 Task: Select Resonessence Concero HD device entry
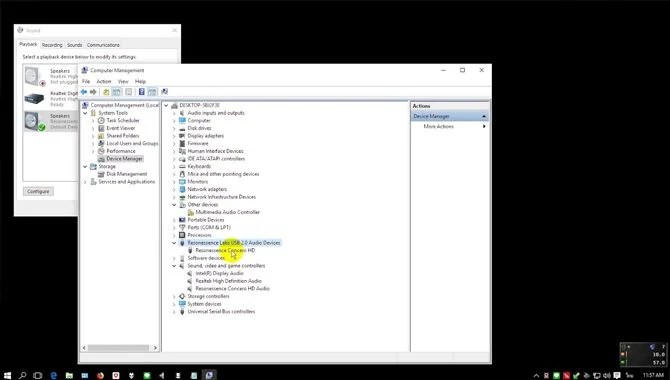[225, 250]
